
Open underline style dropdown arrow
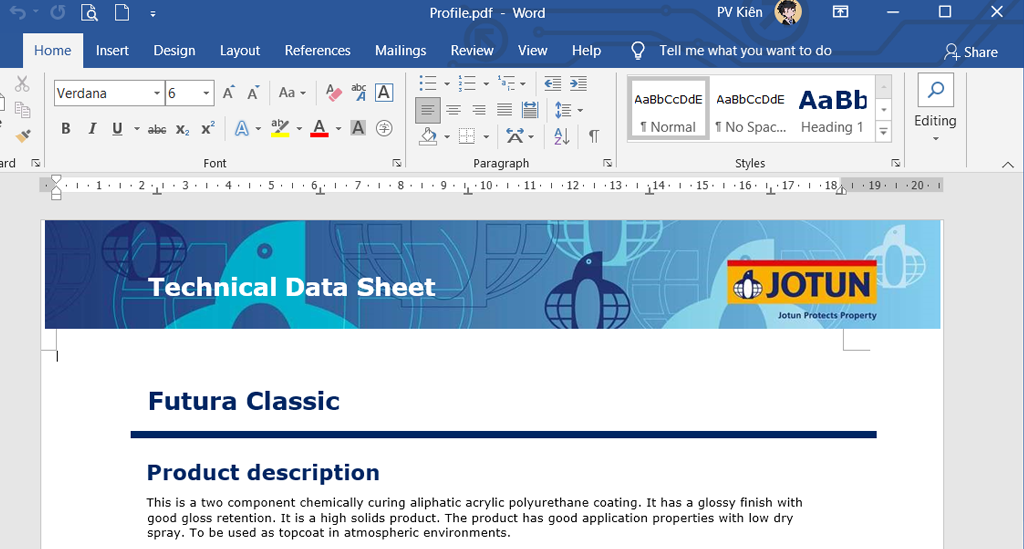point(136,129)
